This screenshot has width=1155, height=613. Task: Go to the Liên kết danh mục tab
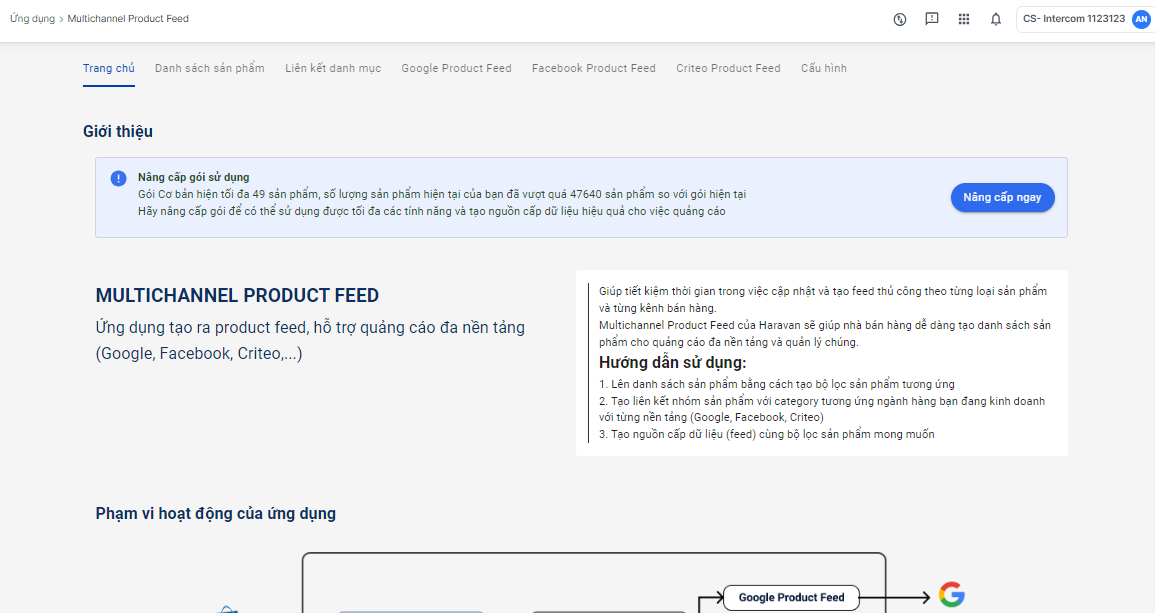(x=333, y=69)
